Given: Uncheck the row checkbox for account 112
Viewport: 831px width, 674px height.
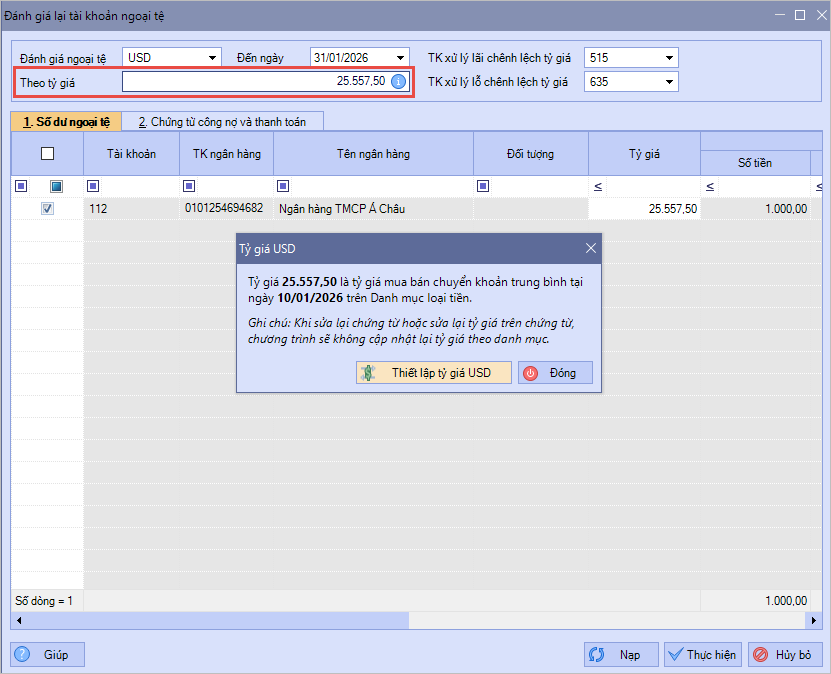Looking at the screenshot, I should (47, 209).
